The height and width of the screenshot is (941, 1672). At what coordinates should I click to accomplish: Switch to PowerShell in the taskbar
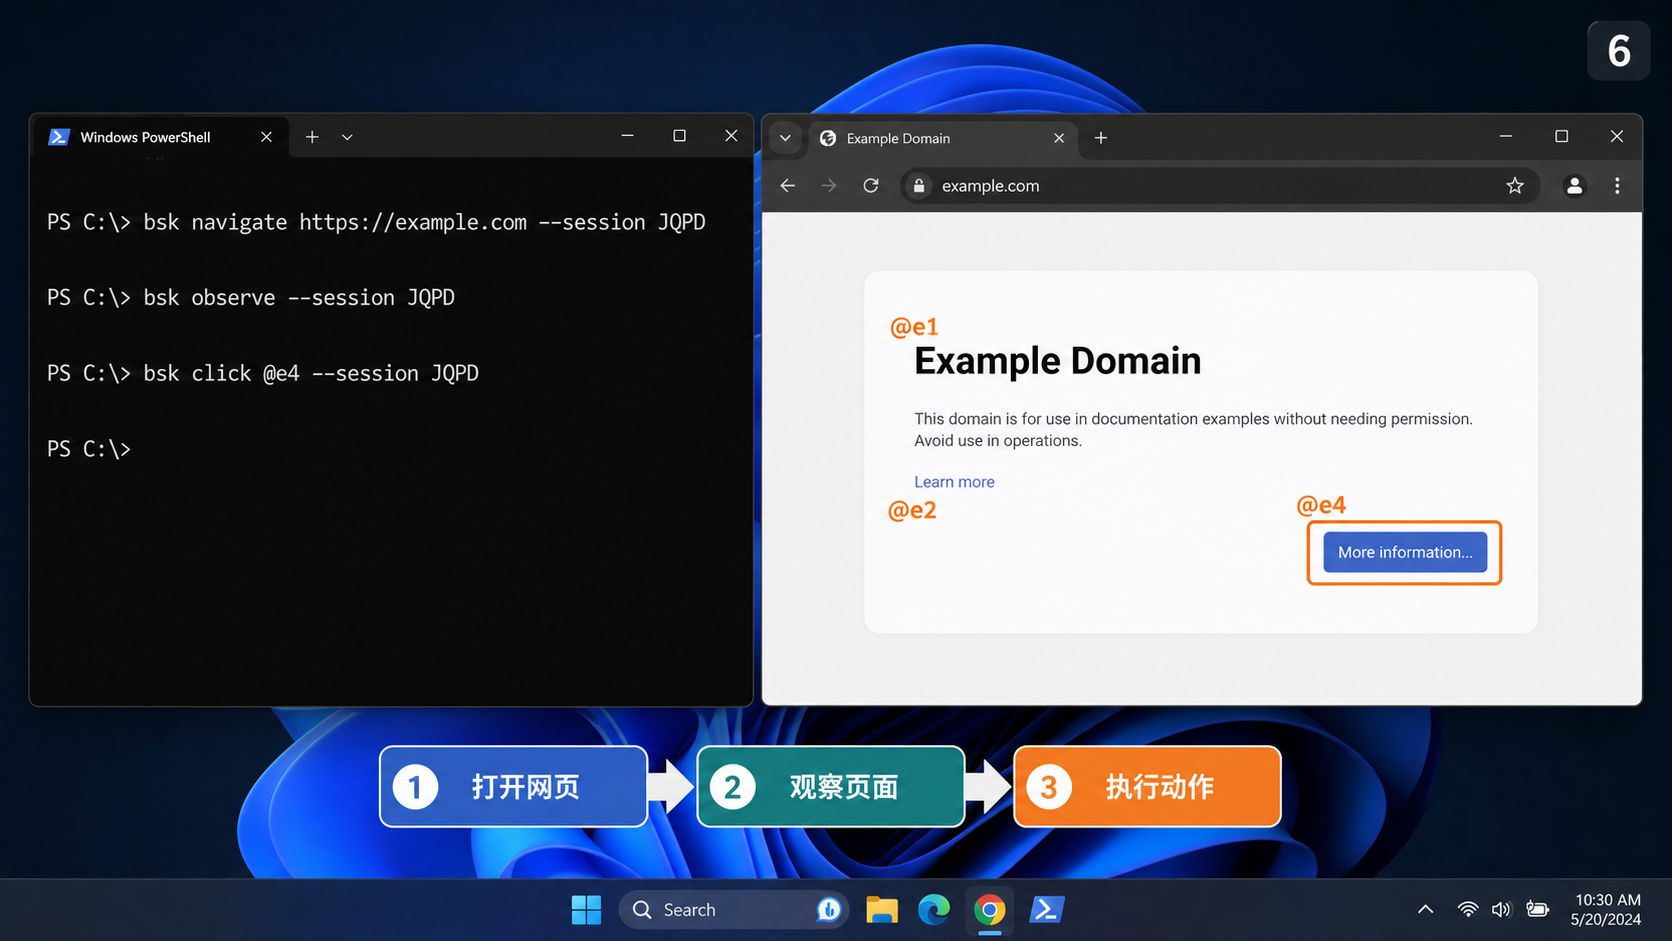1046,910
